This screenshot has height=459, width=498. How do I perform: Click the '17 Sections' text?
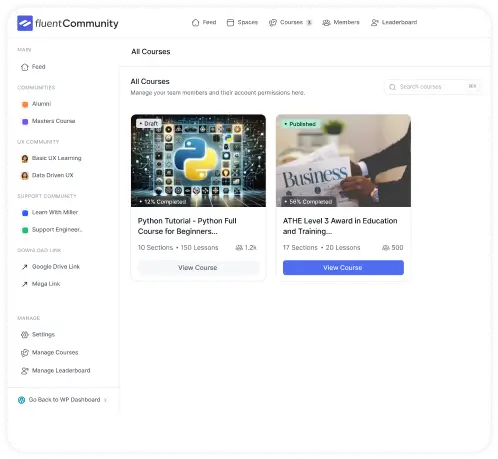tap(300, 248)
